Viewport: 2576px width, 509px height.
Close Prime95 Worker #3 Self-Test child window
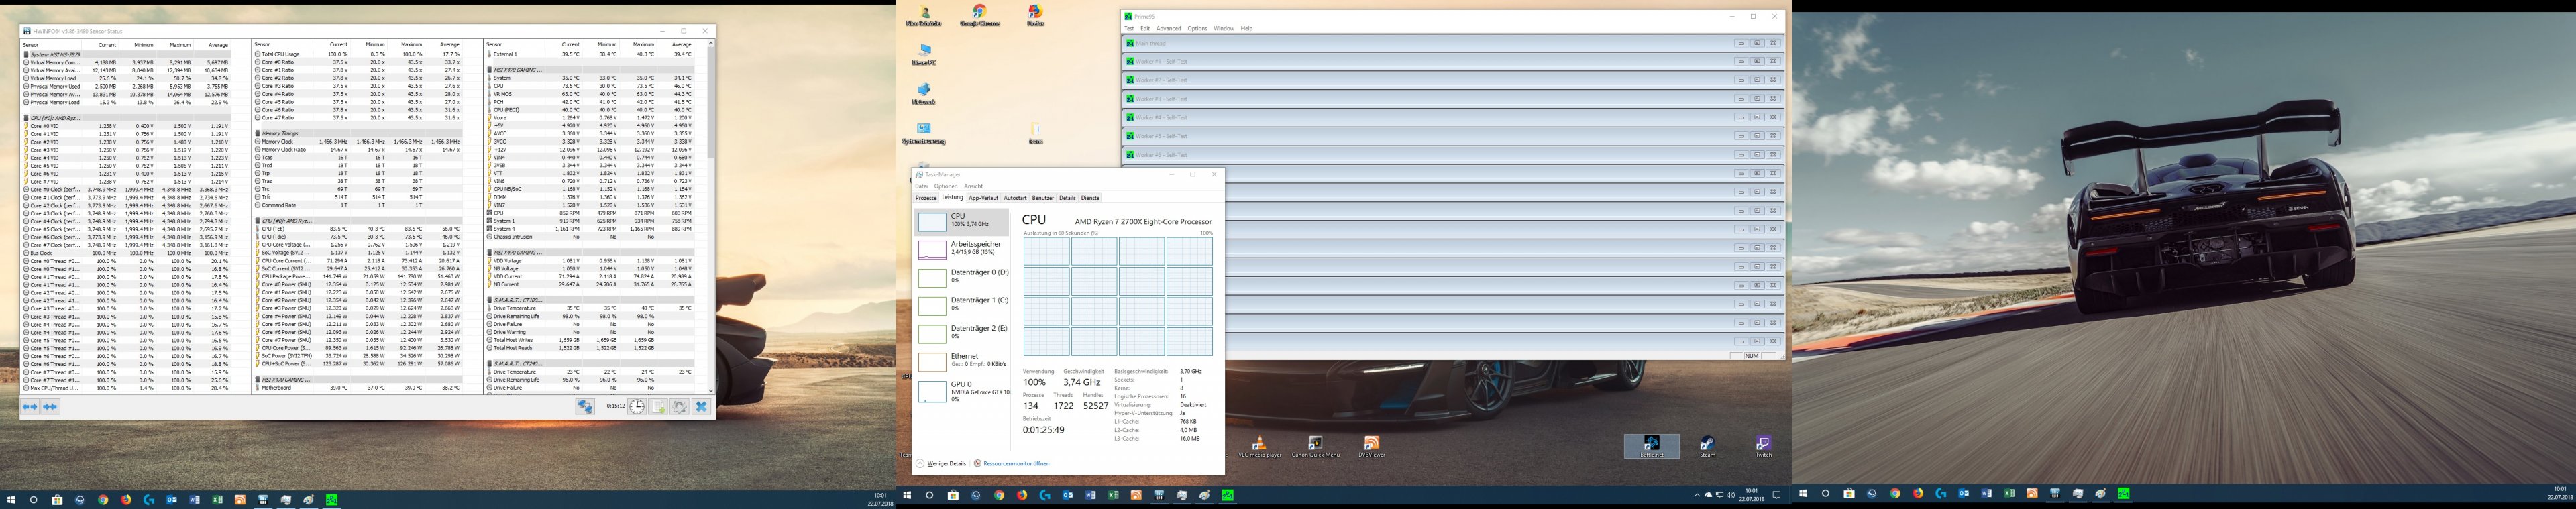(1773, 98)
